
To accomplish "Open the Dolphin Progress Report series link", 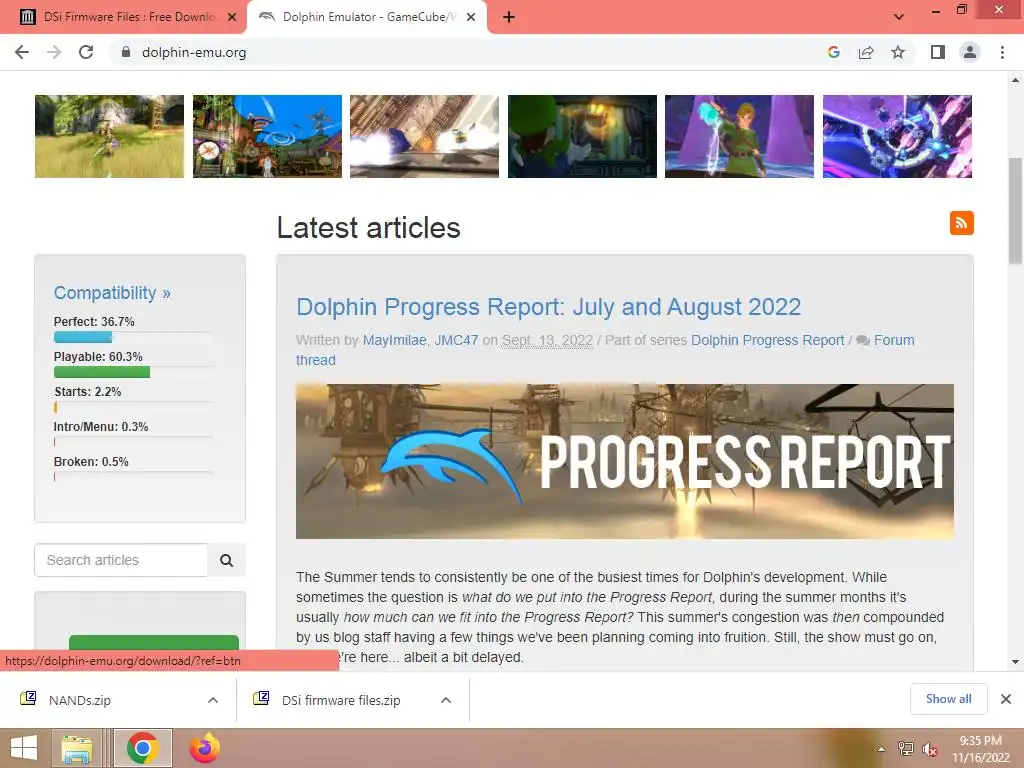I will coord(767,340).
